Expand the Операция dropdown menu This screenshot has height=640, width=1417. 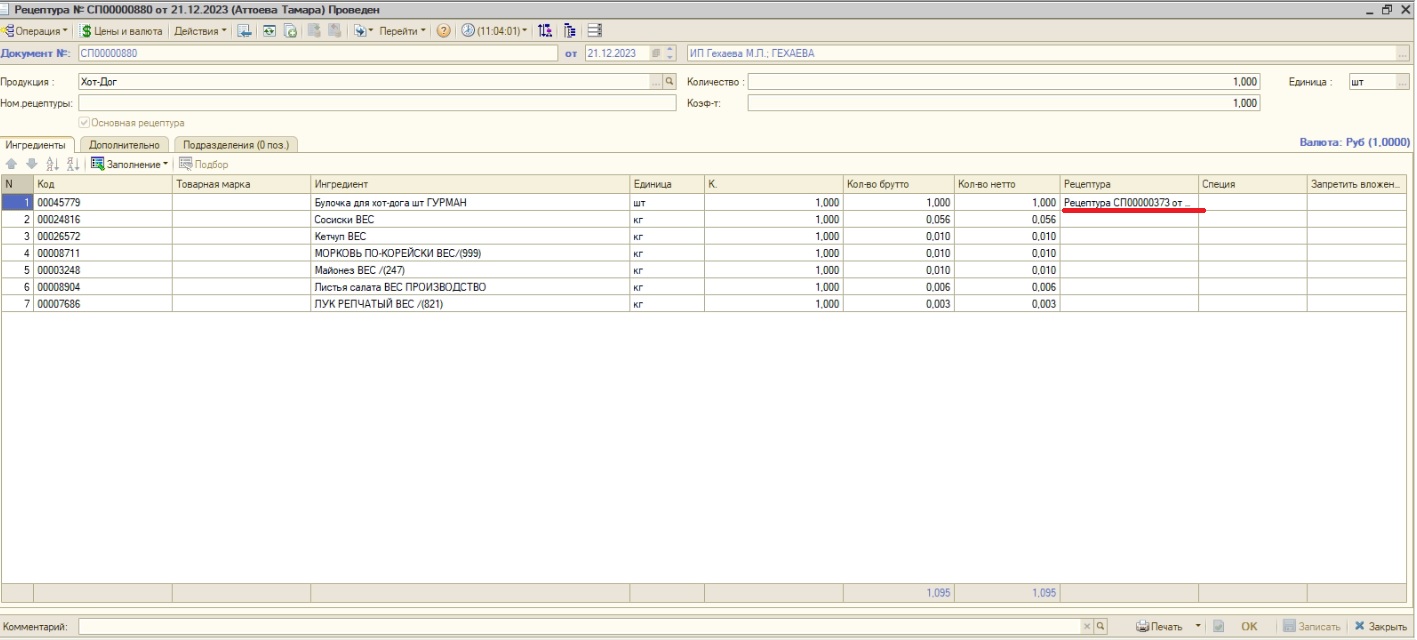(36, 31)
